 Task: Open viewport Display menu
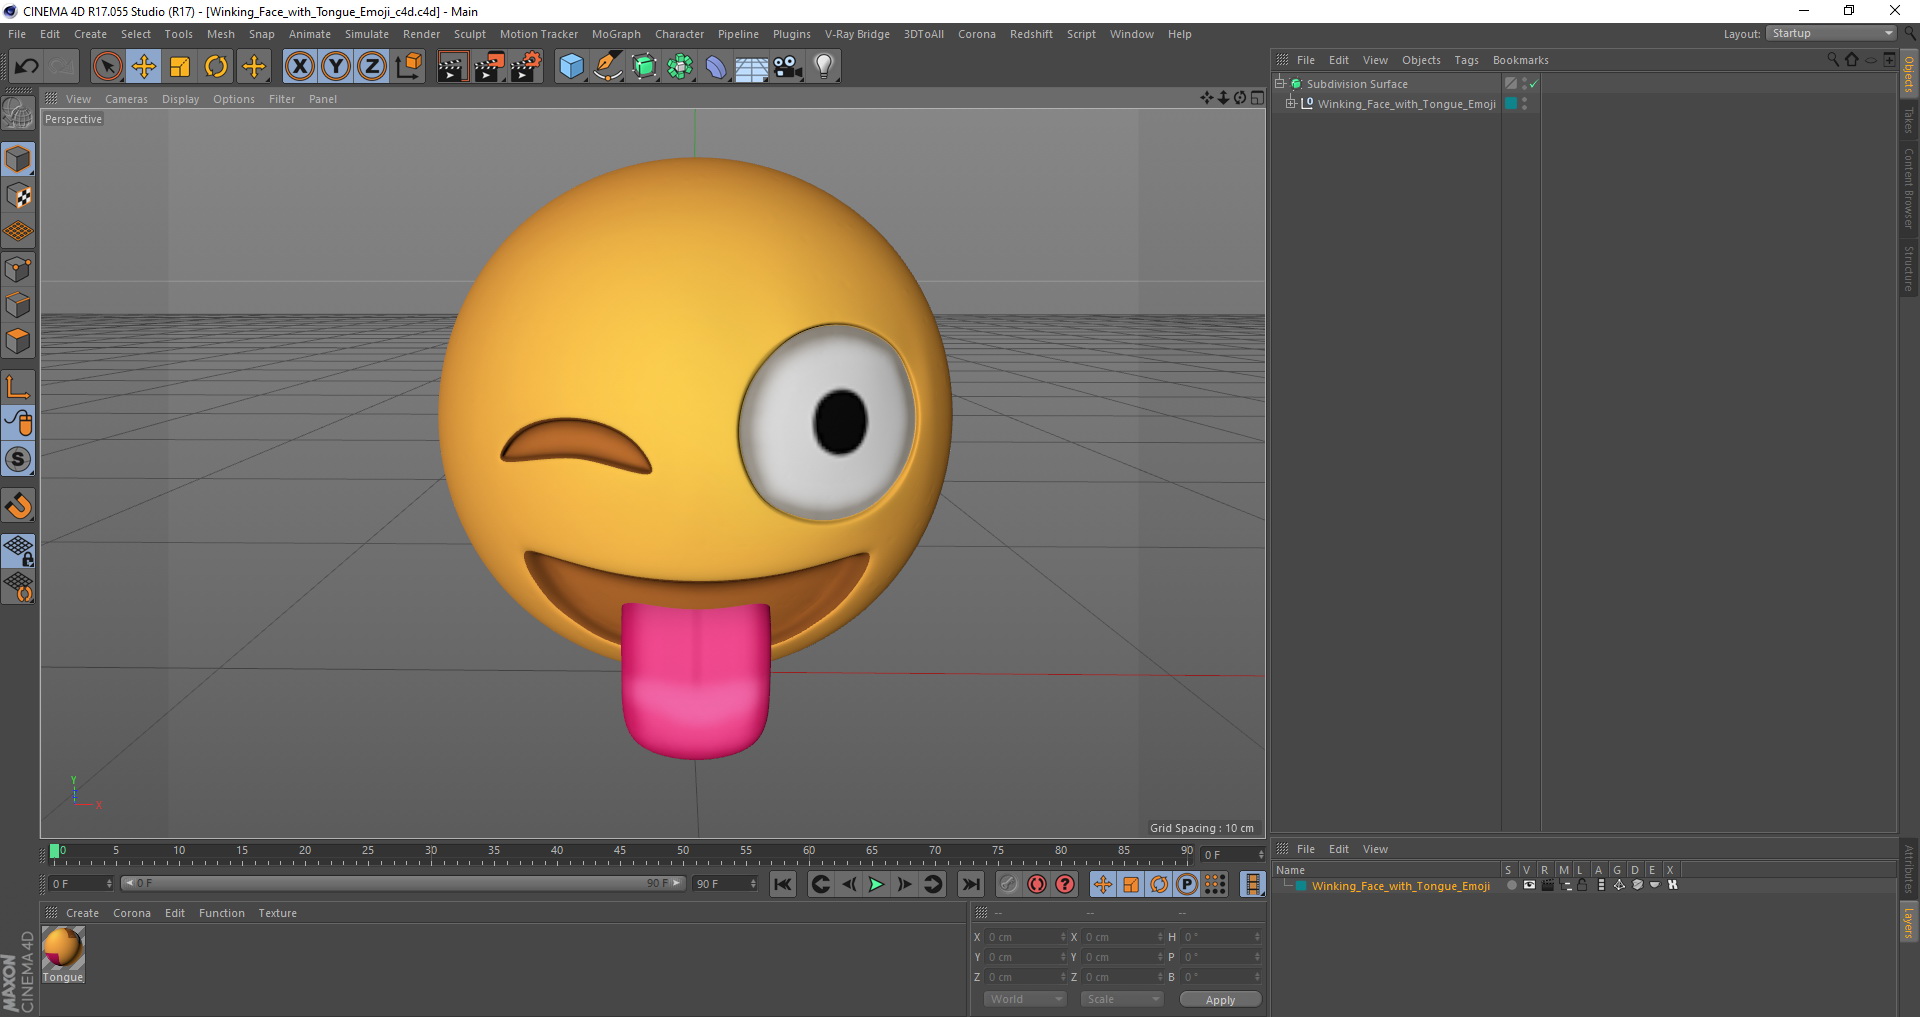tap(180, 99)
